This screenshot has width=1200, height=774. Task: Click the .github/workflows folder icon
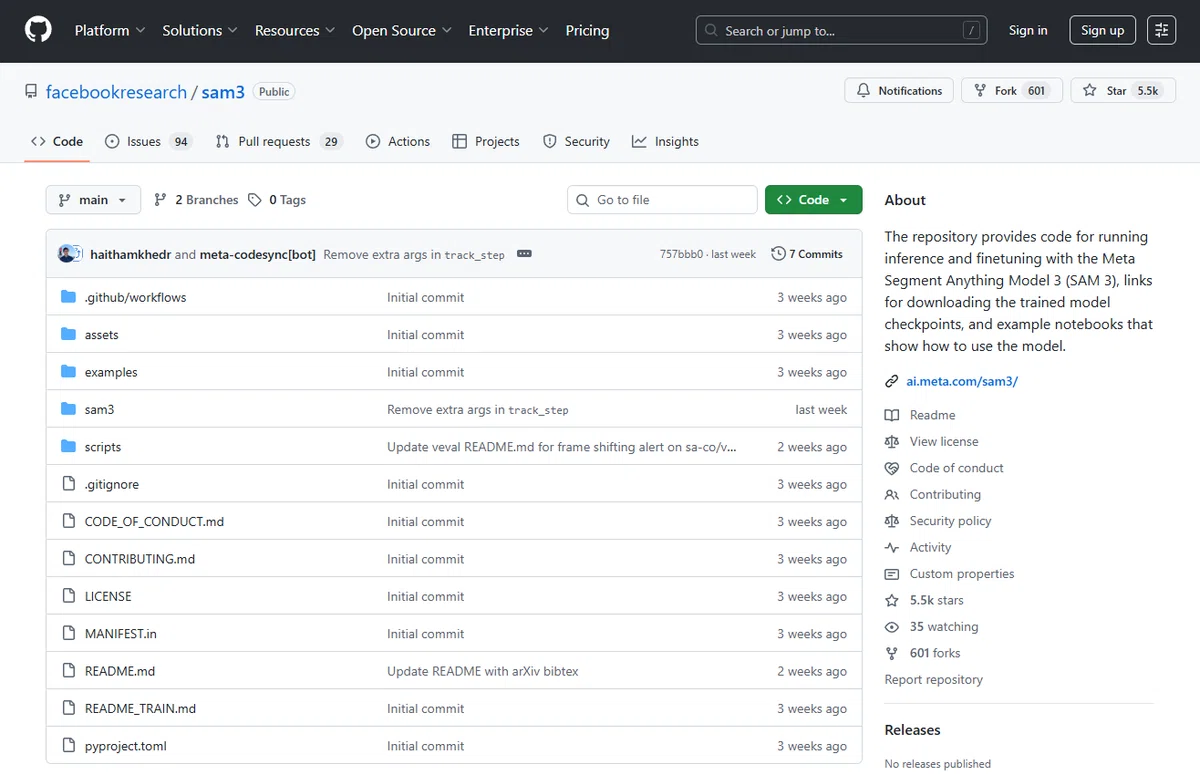point(68,297)
